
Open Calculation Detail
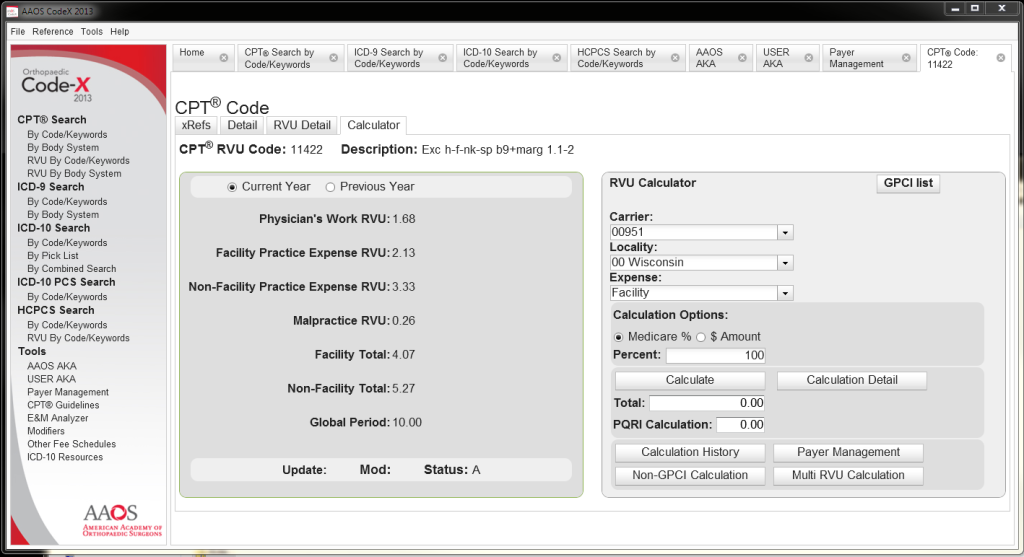tap(852, 380)
